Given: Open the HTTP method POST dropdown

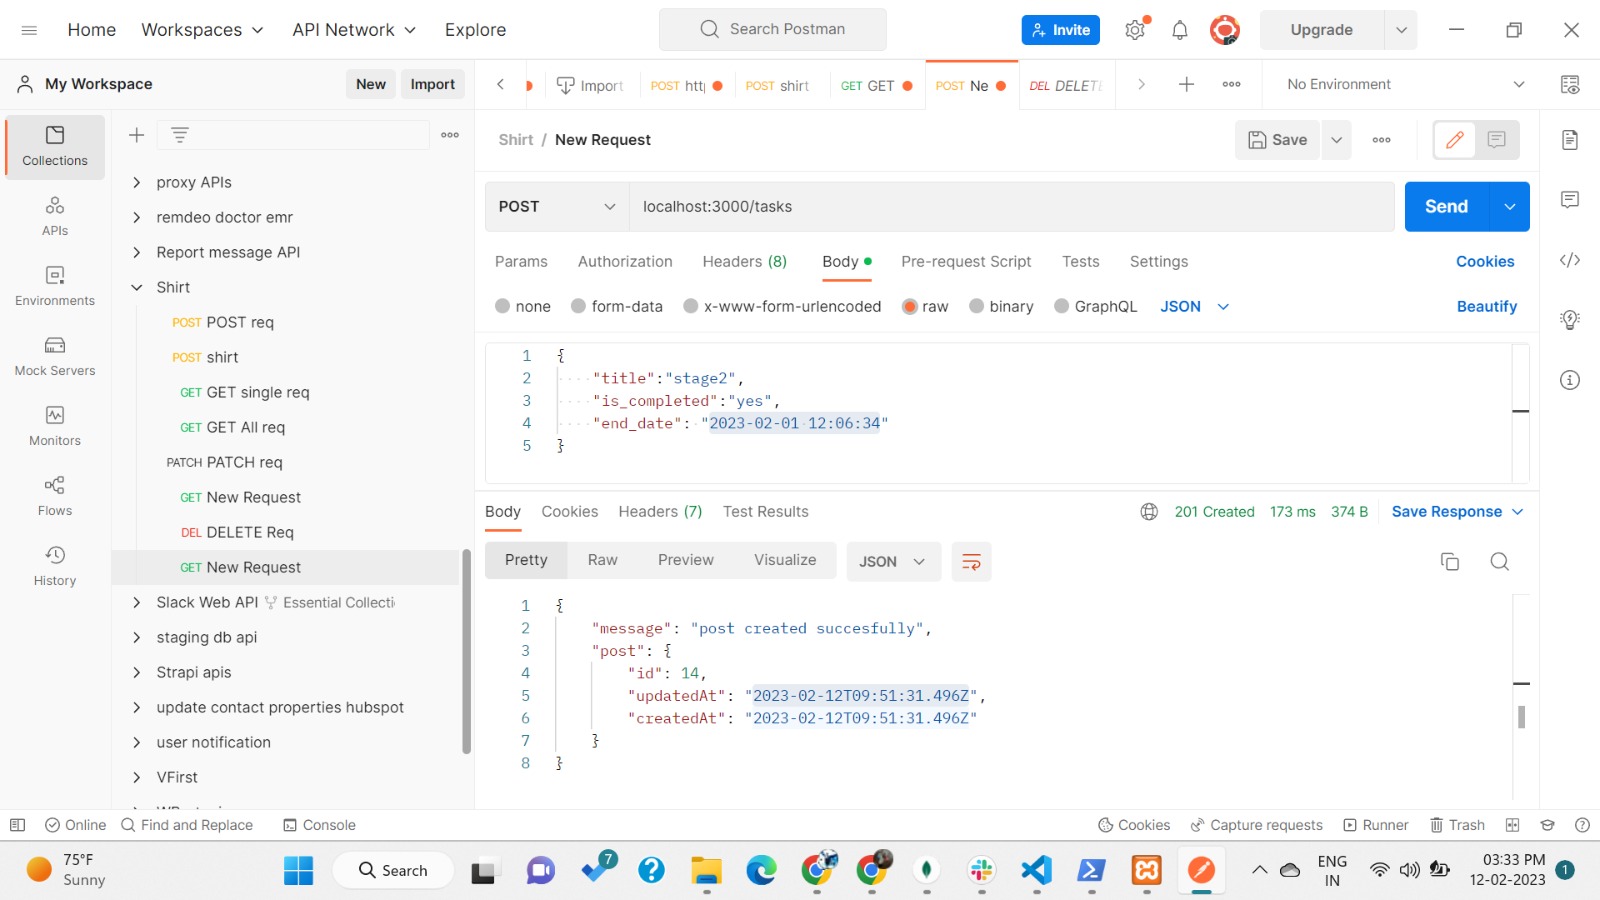Looking at the screenshot, I should pos(557,207).
